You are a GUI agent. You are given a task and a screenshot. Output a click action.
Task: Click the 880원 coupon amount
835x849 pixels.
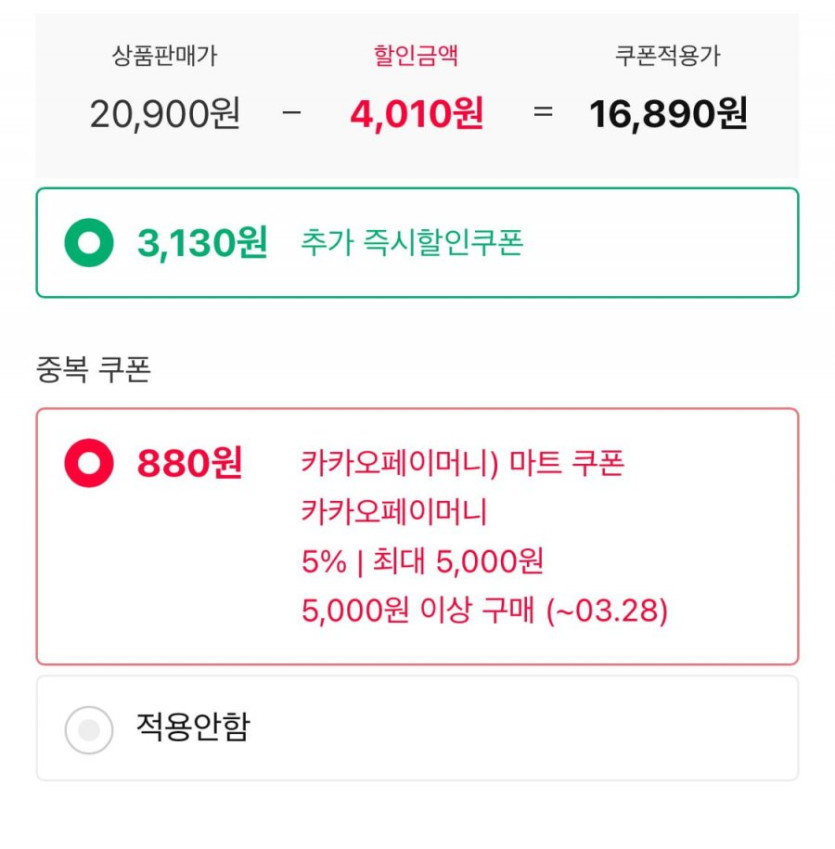190,463
